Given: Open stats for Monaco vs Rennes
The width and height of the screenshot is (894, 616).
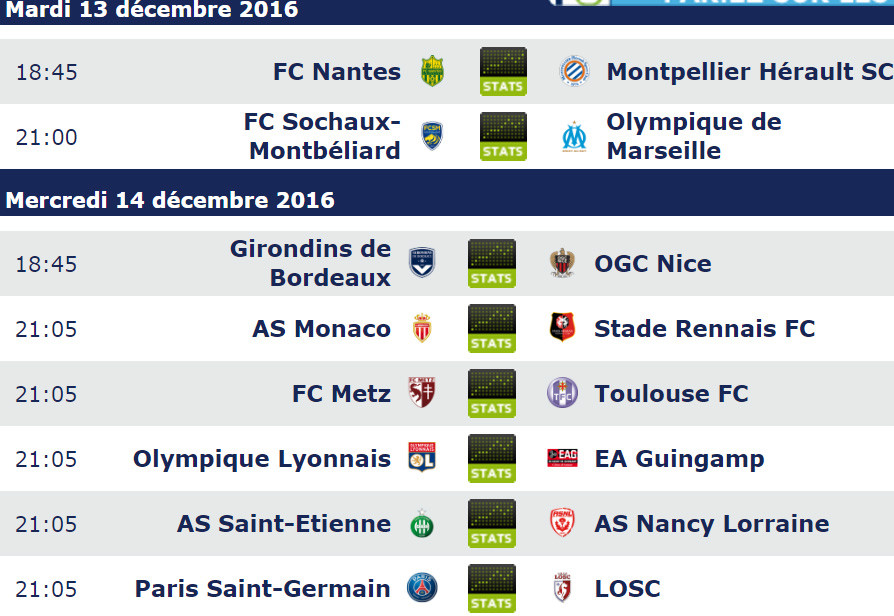Looking at the screenshot, I should [491, 329].
